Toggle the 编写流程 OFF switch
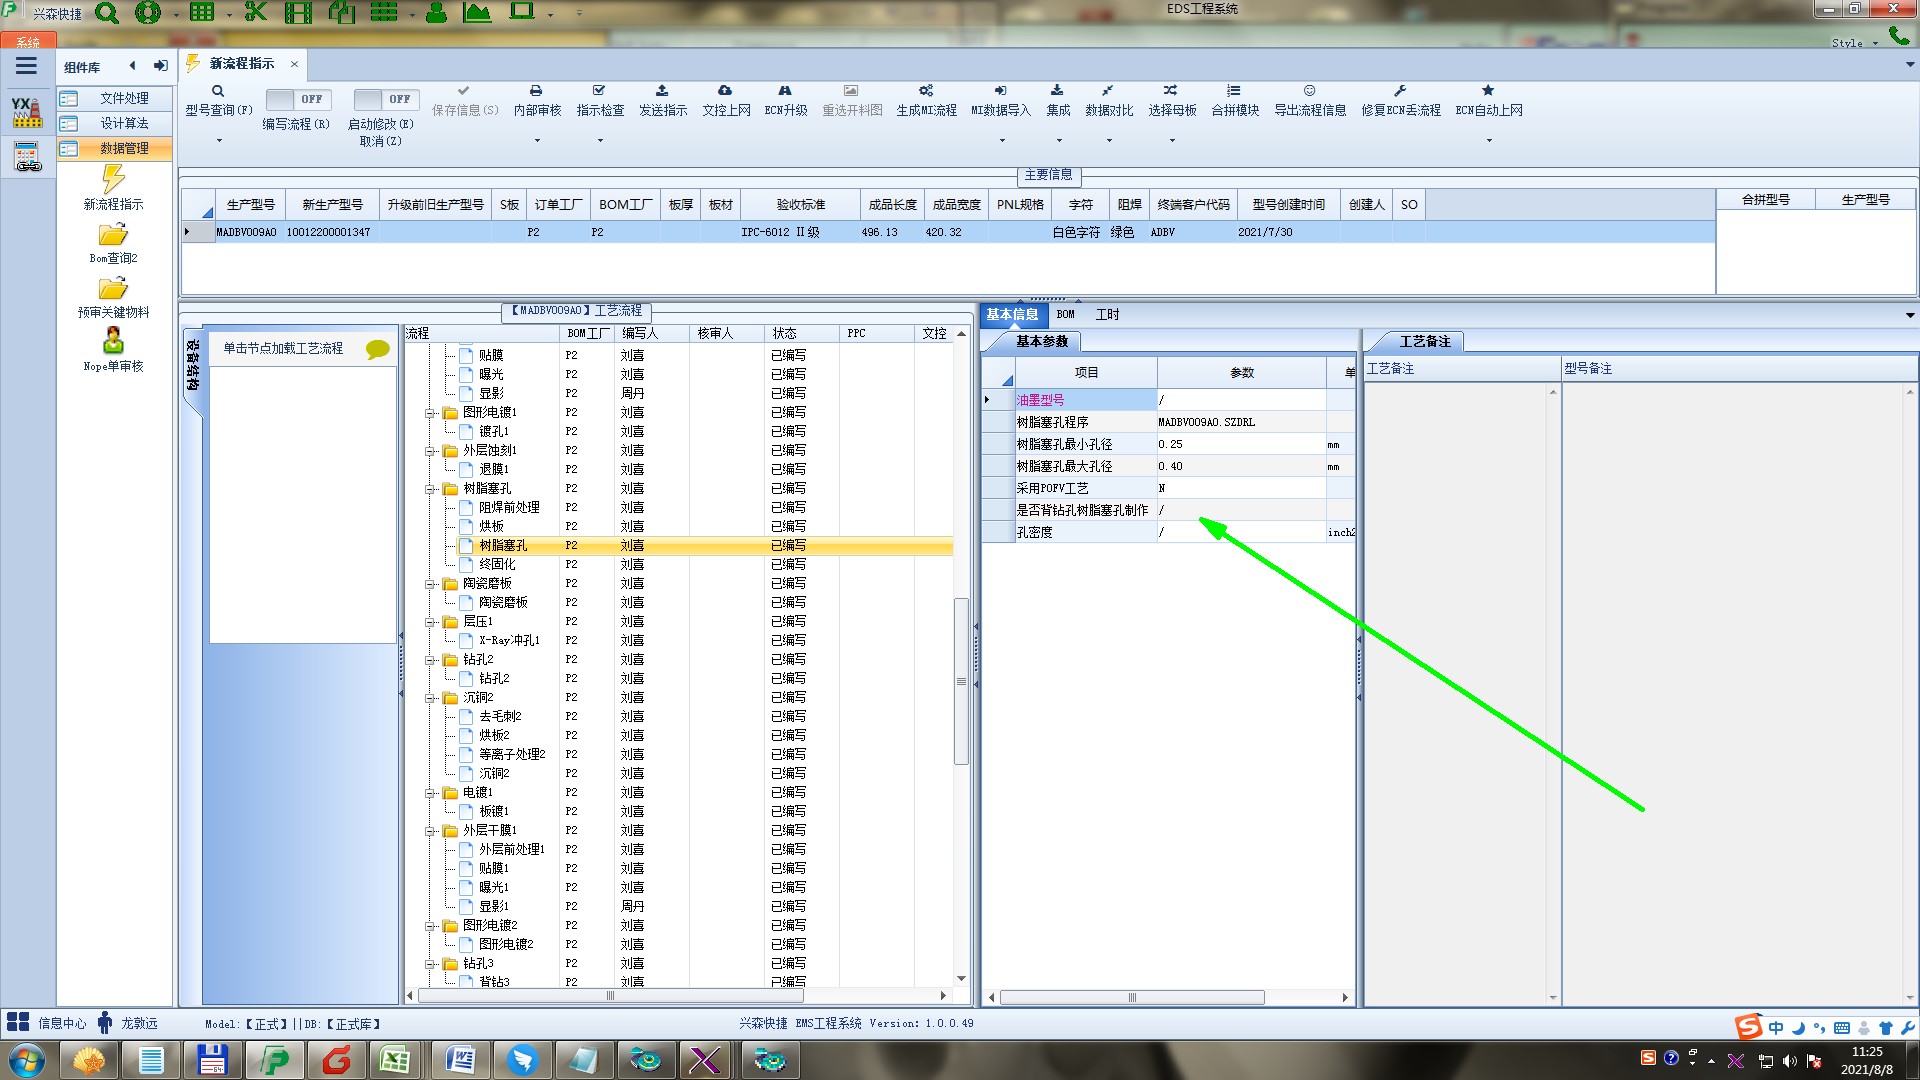This screenshot has height=1080, width=1920. point(297,99)
